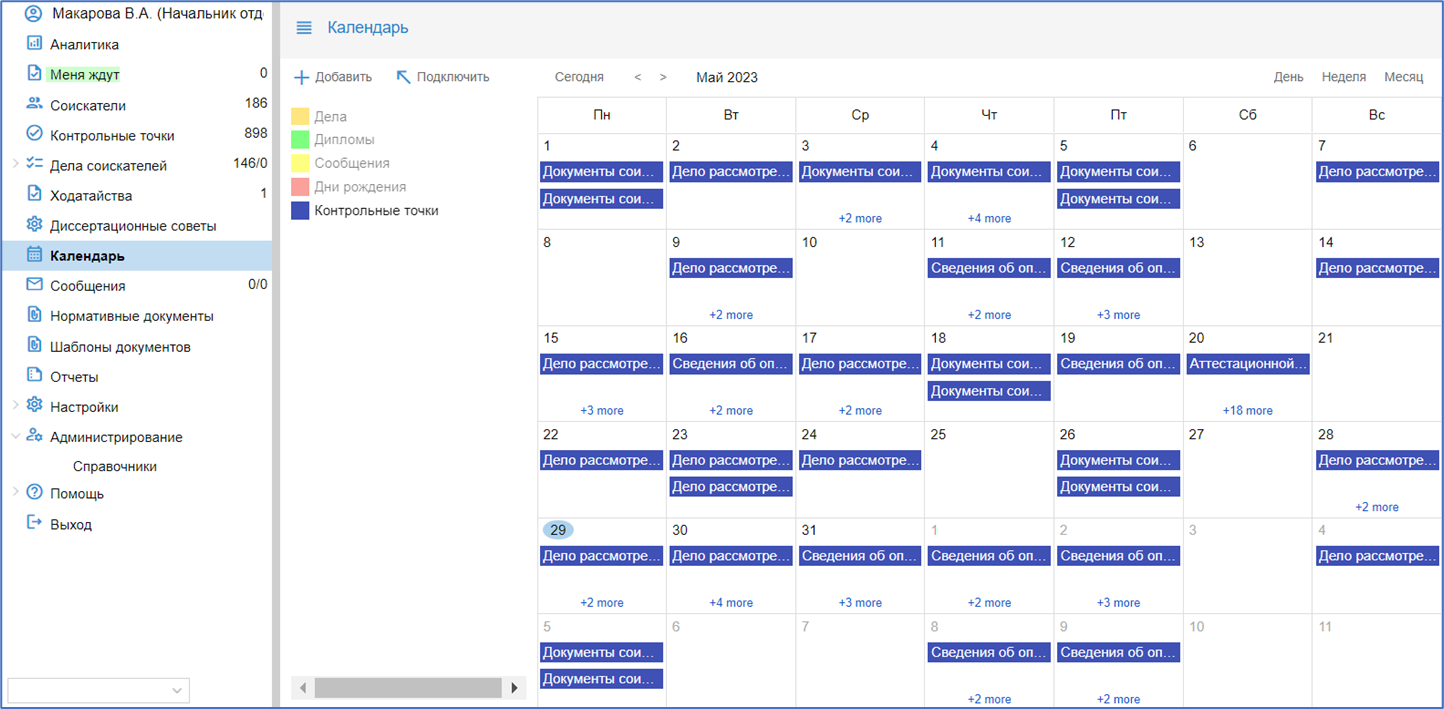Collapse the Администрирование section
Image resolution: width=1444 pixels, height=709 pixels.
(x=15, y=436)
